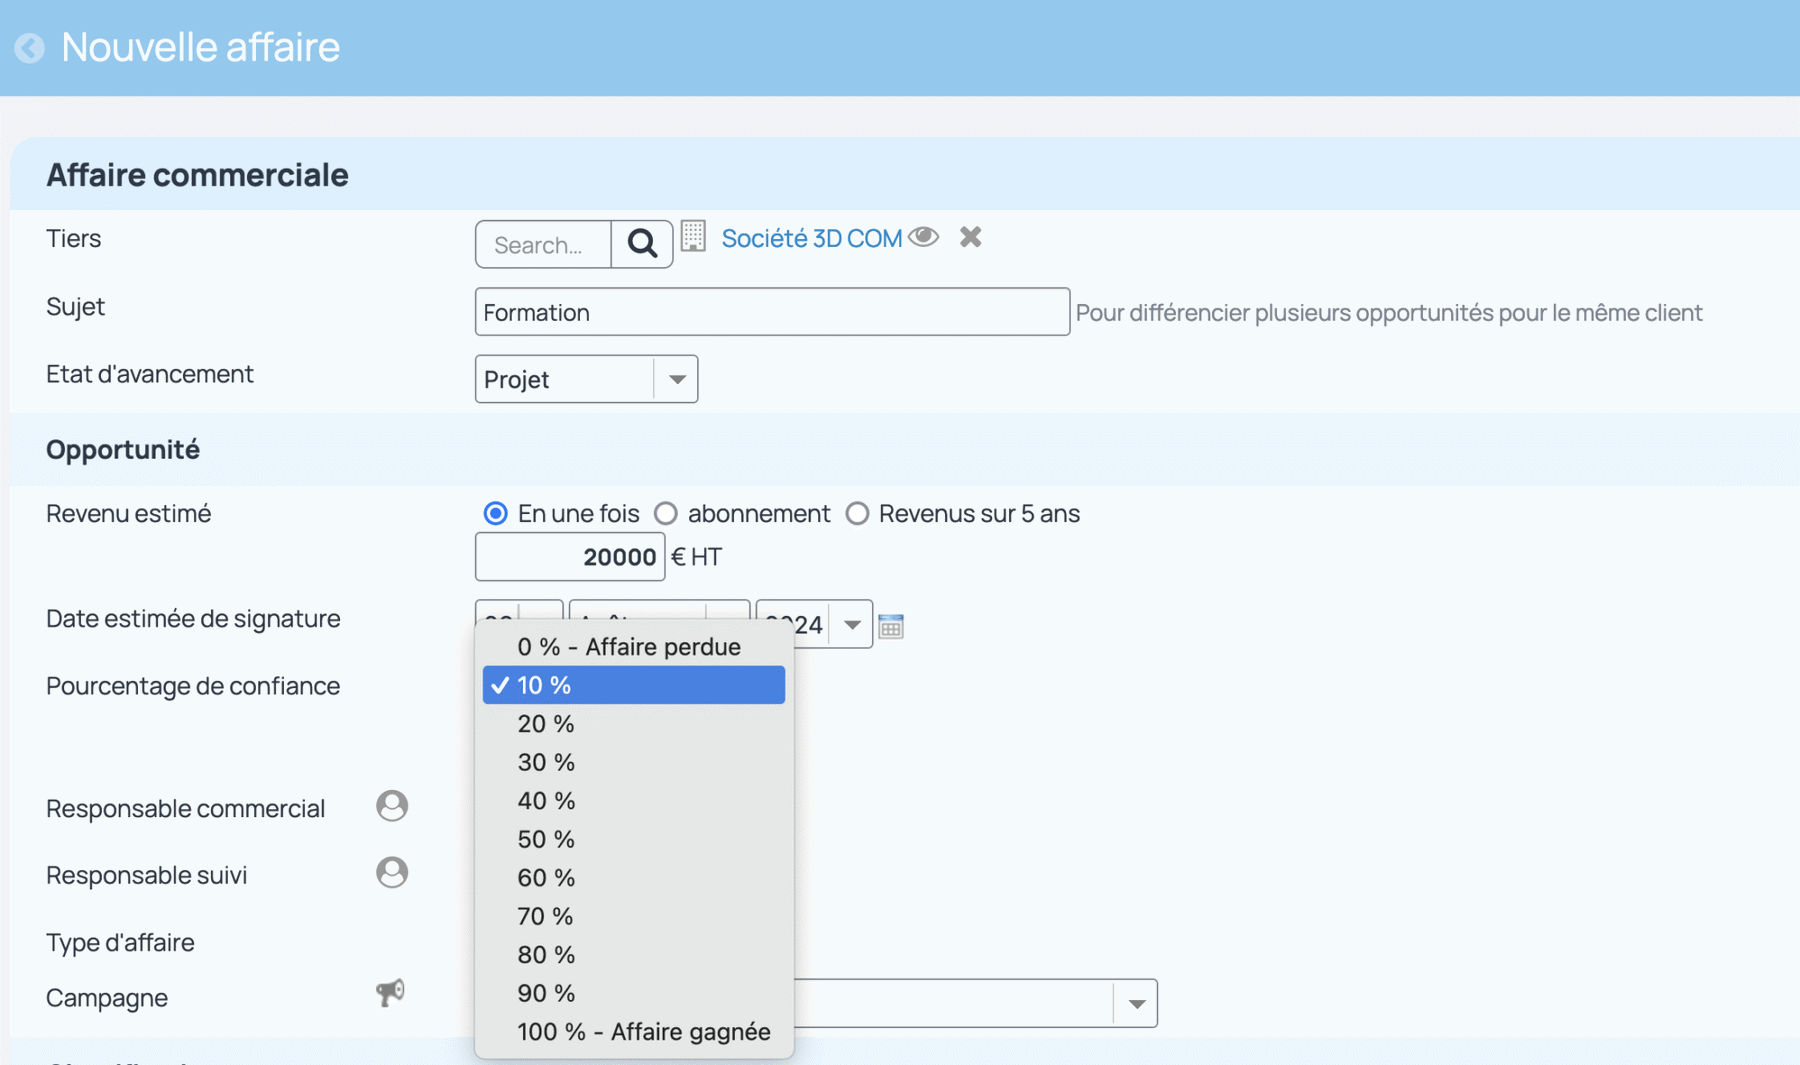Open the Société 3D COM link
The width and height of the screenshot is (1800, 1065).
point(812,238)
